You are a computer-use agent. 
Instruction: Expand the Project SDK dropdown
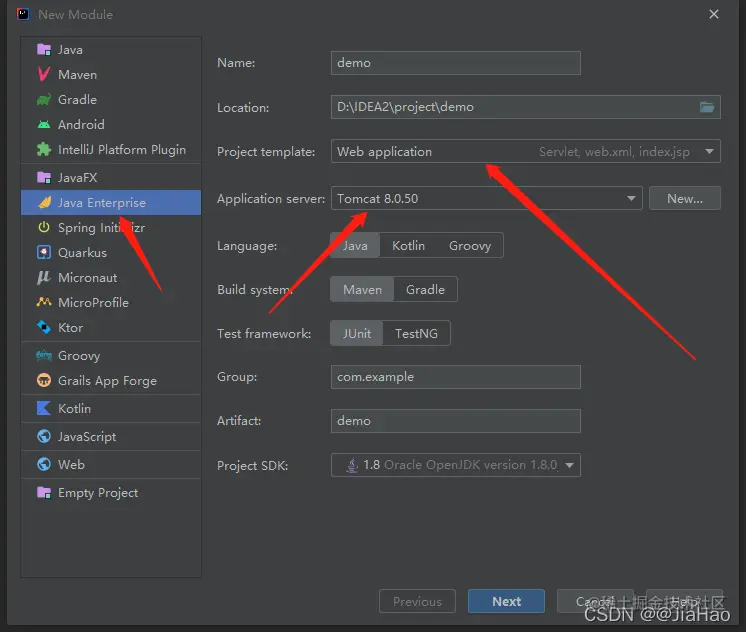569,465
